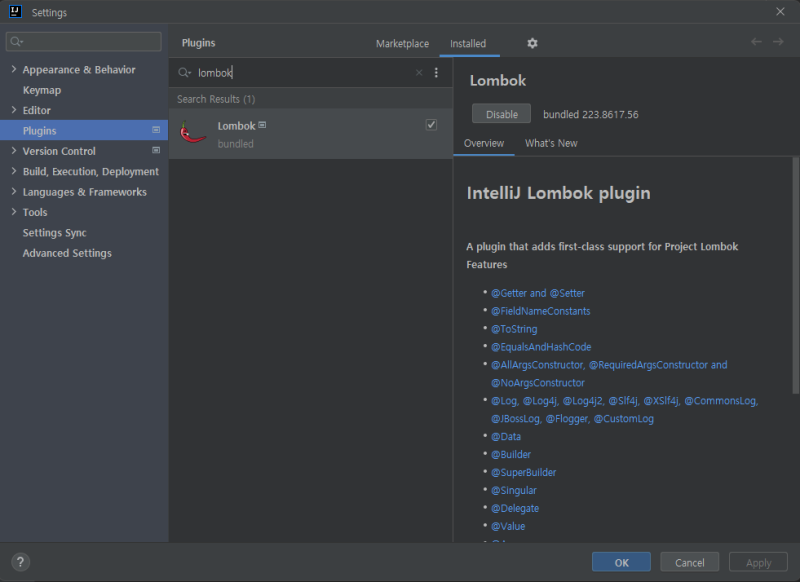Click the @Getter and @Setter link

[x=538, y=292]
